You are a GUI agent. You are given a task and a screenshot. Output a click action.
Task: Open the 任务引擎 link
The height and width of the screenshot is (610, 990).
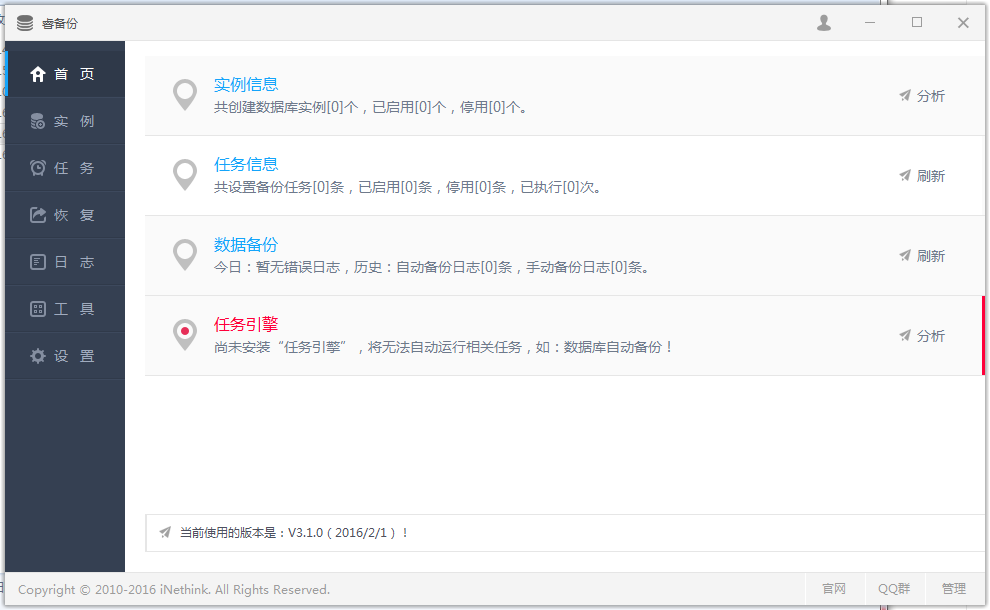(246, 323)
